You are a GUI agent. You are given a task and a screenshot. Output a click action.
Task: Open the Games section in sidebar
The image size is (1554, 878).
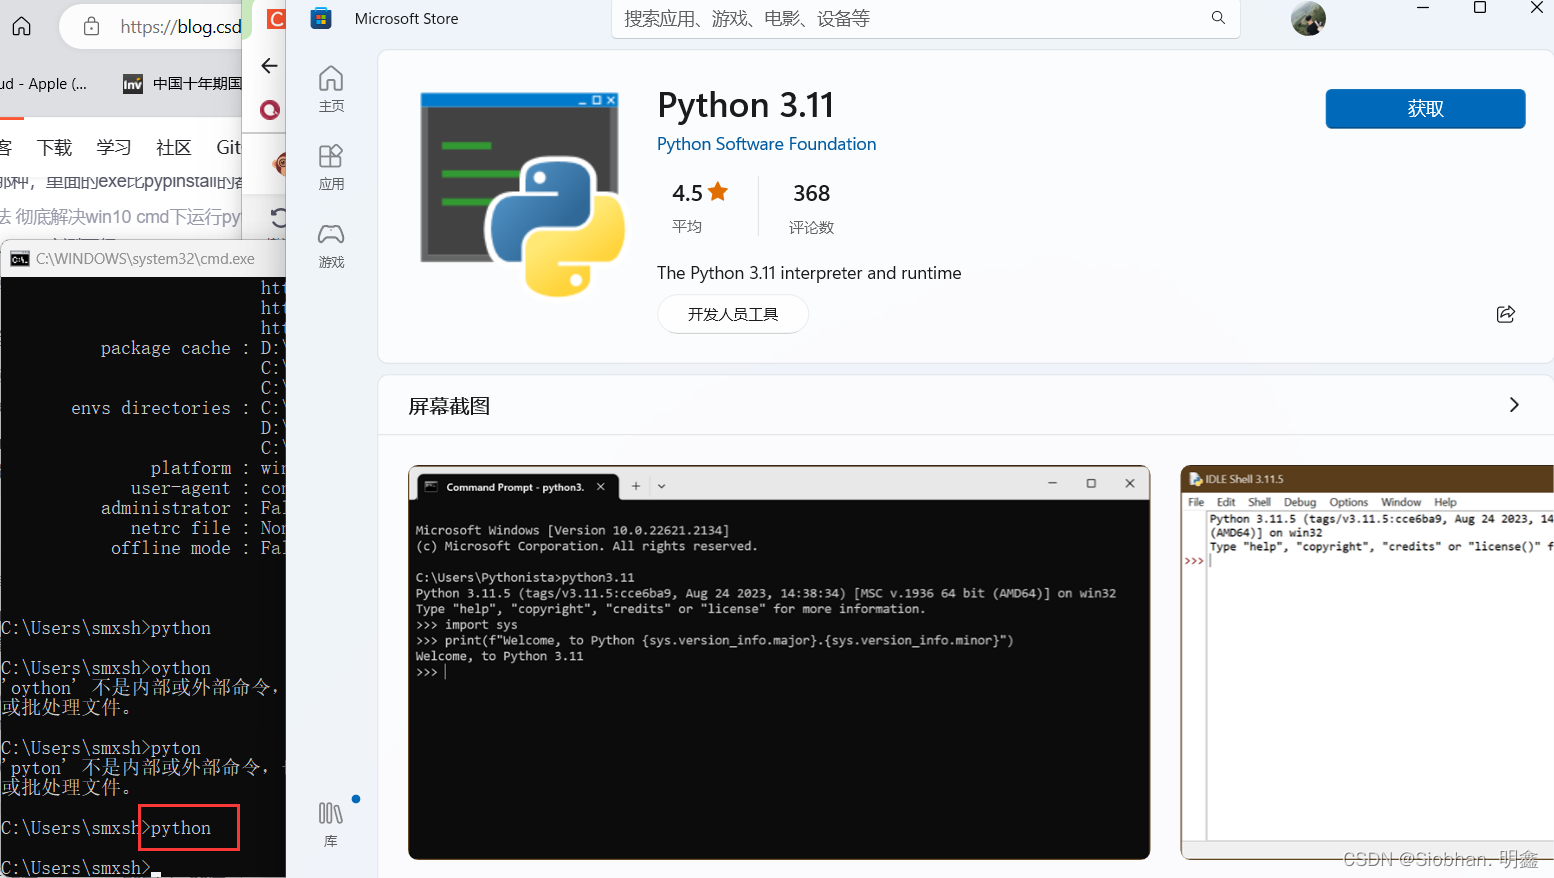(331, 244)
